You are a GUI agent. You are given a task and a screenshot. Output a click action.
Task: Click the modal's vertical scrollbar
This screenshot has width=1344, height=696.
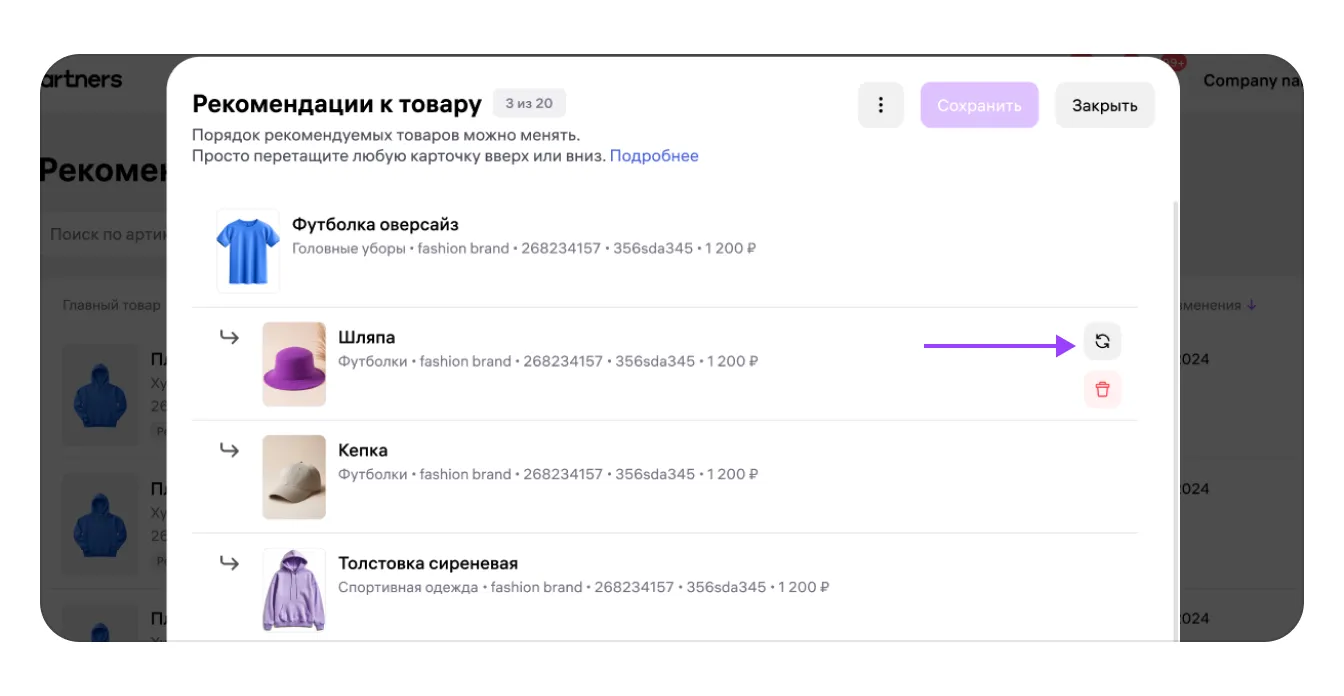(1175, 400)
